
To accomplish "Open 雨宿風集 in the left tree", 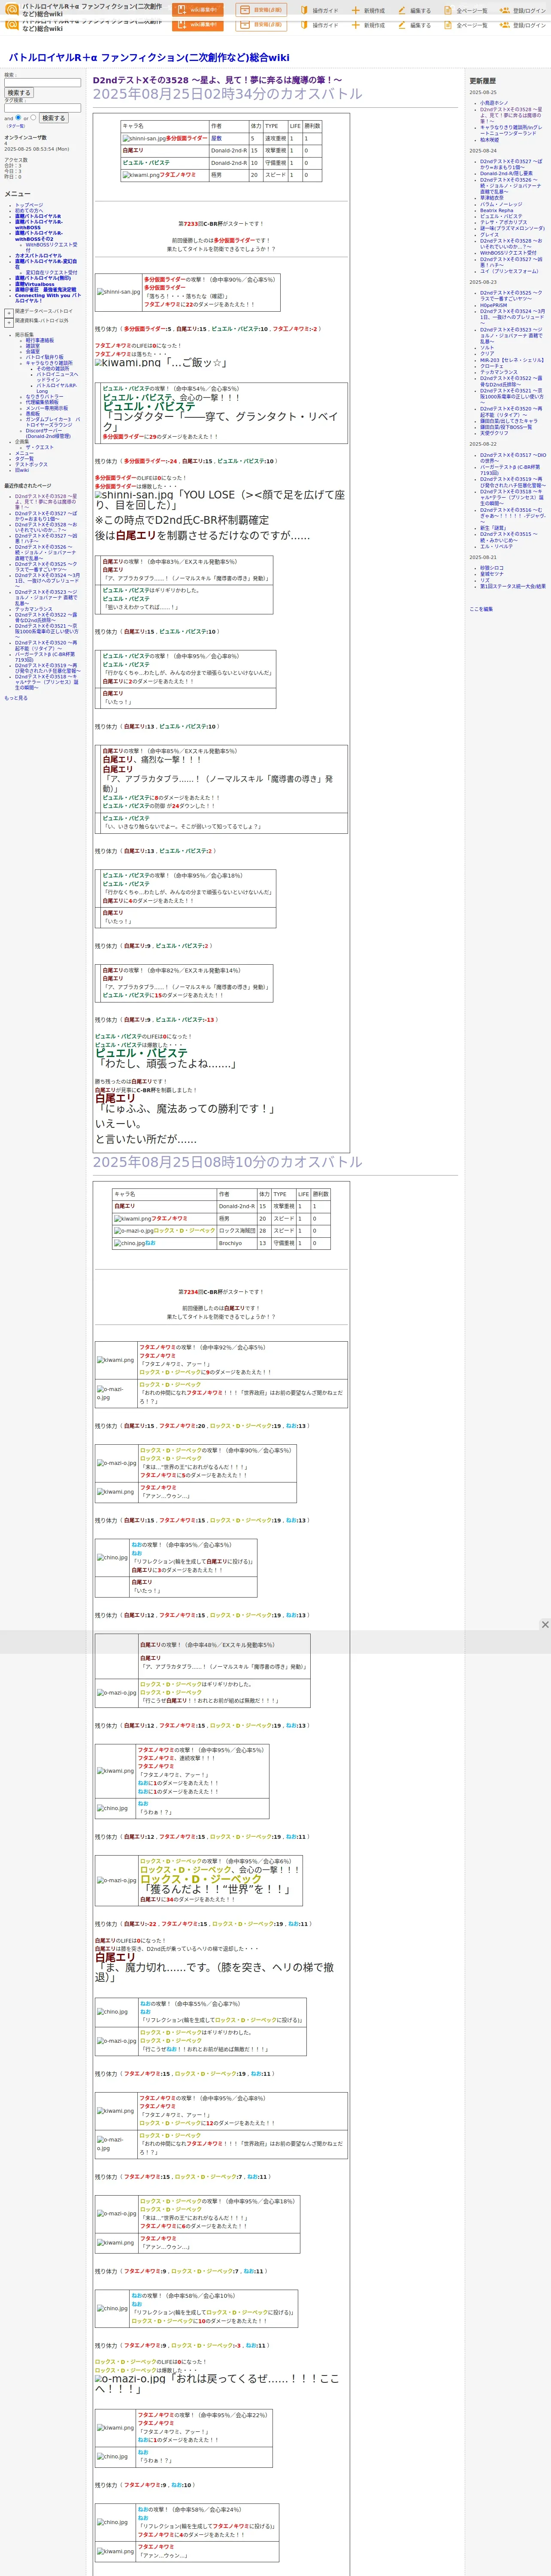I will click(x=24, y=335).
